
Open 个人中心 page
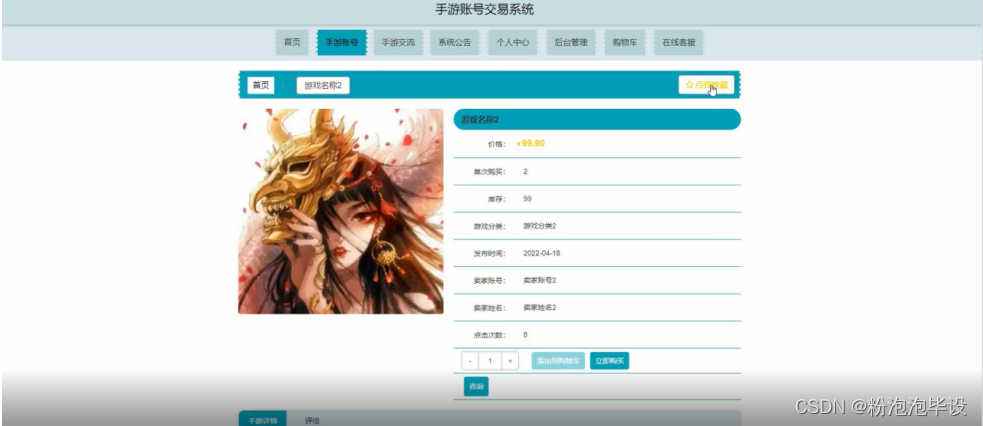click(x=513, y=43)
